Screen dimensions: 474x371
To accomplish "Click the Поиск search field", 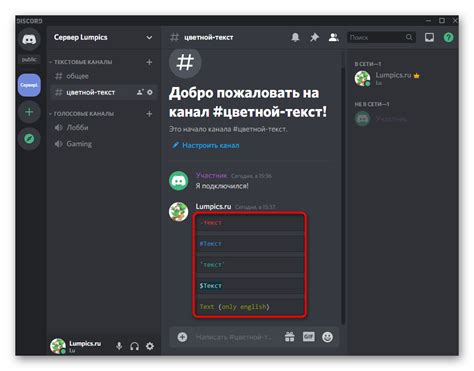I will click(x=381, y=37).
